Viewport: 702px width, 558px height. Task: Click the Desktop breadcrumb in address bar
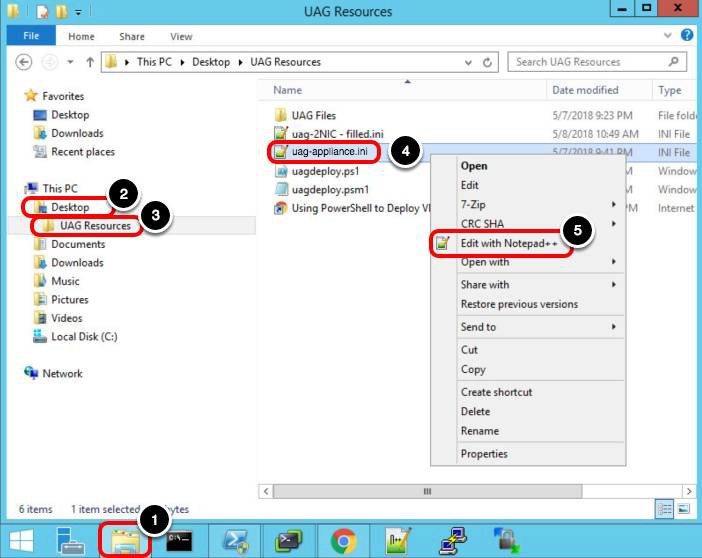pyautogui.click(x=211, y=62)
